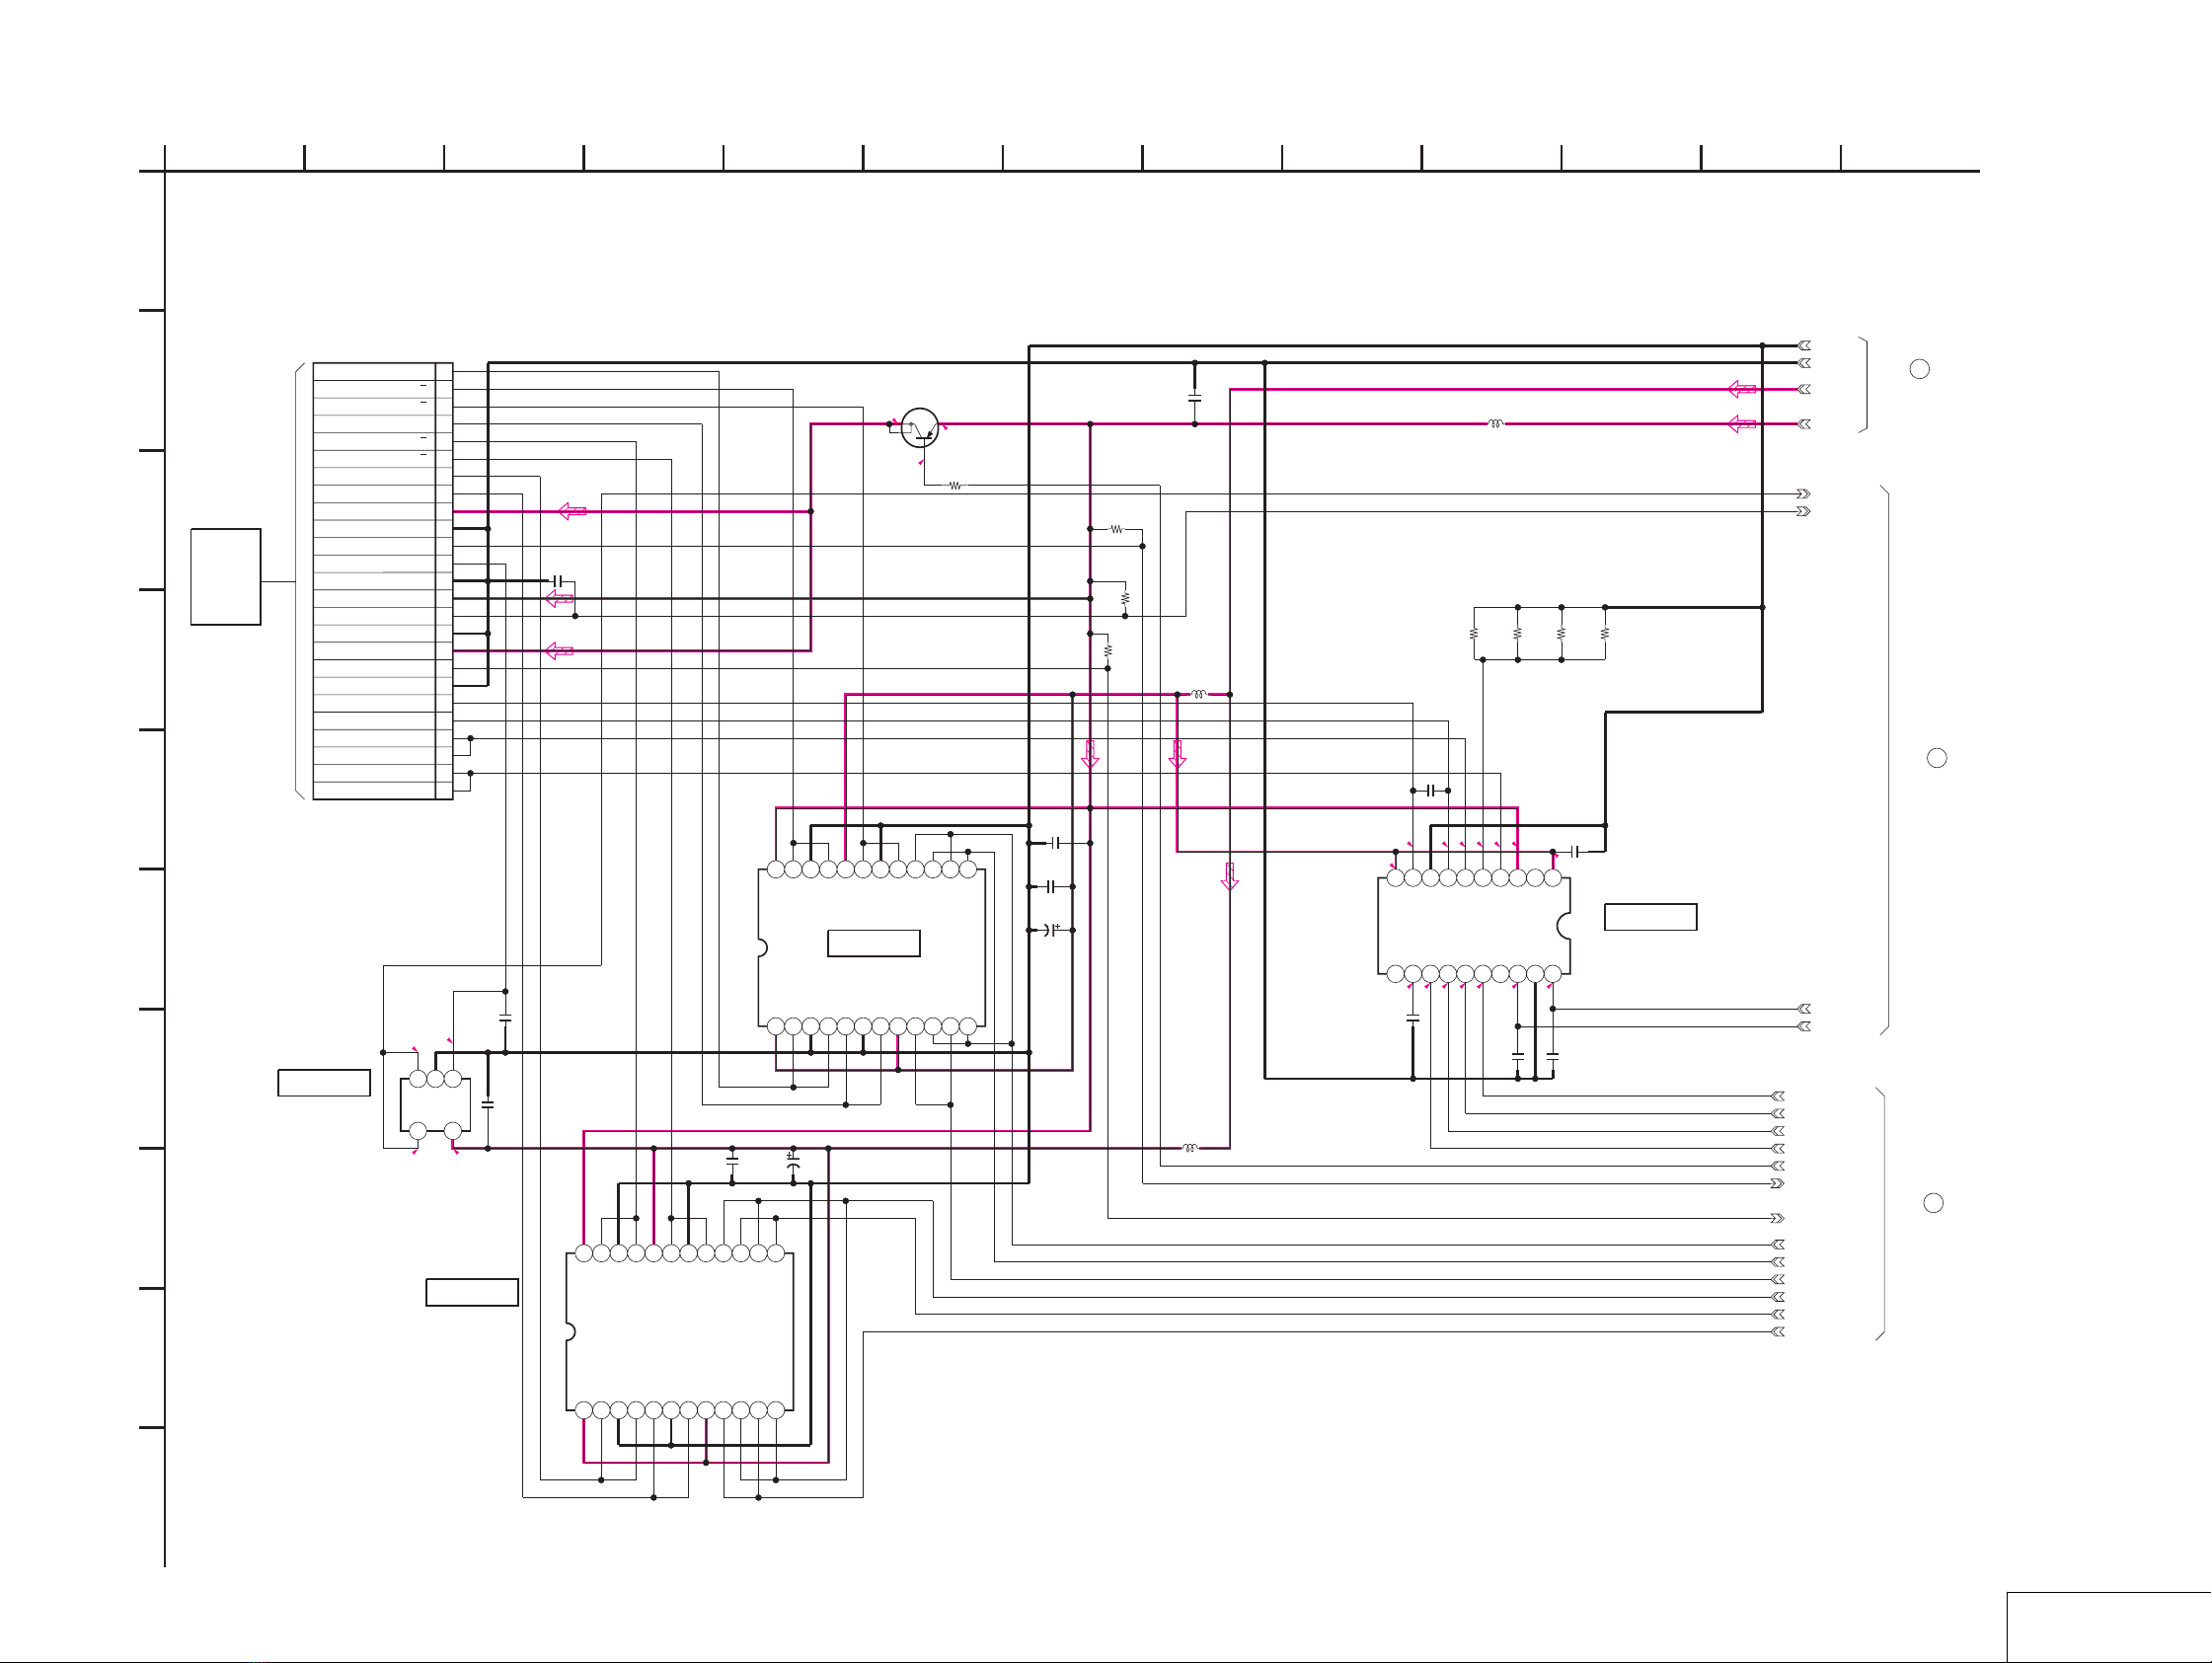Click circle marker beside the middle right bracket
Image resolution: width=2212 pixels, height=1663 pixels.
click(x=1937, y=758)
